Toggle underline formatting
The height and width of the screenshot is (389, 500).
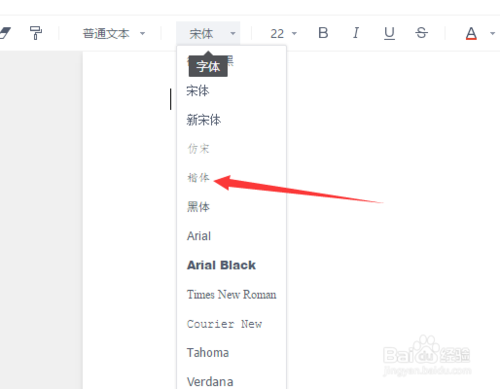tap(389, 33)
